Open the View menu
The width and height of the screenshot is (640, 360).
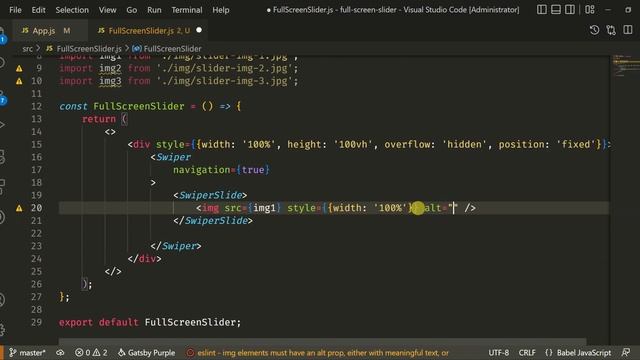coord(107,10)
